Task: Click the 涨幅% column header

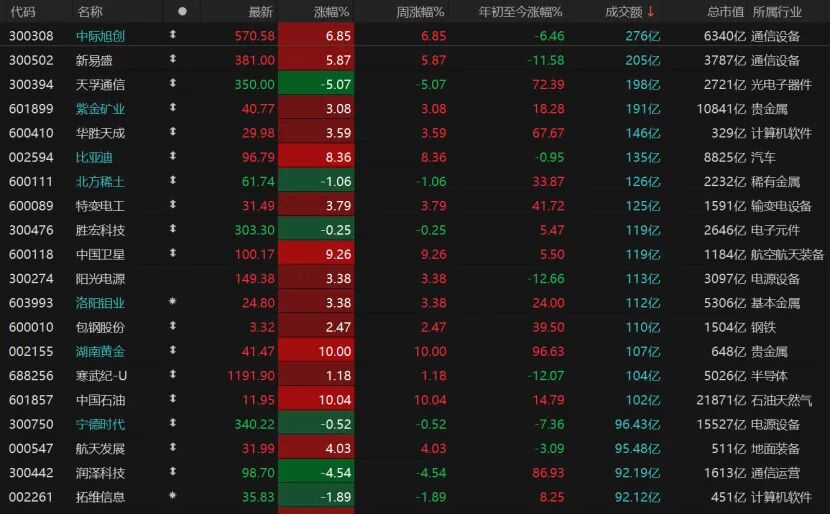Action: (332, 12)
